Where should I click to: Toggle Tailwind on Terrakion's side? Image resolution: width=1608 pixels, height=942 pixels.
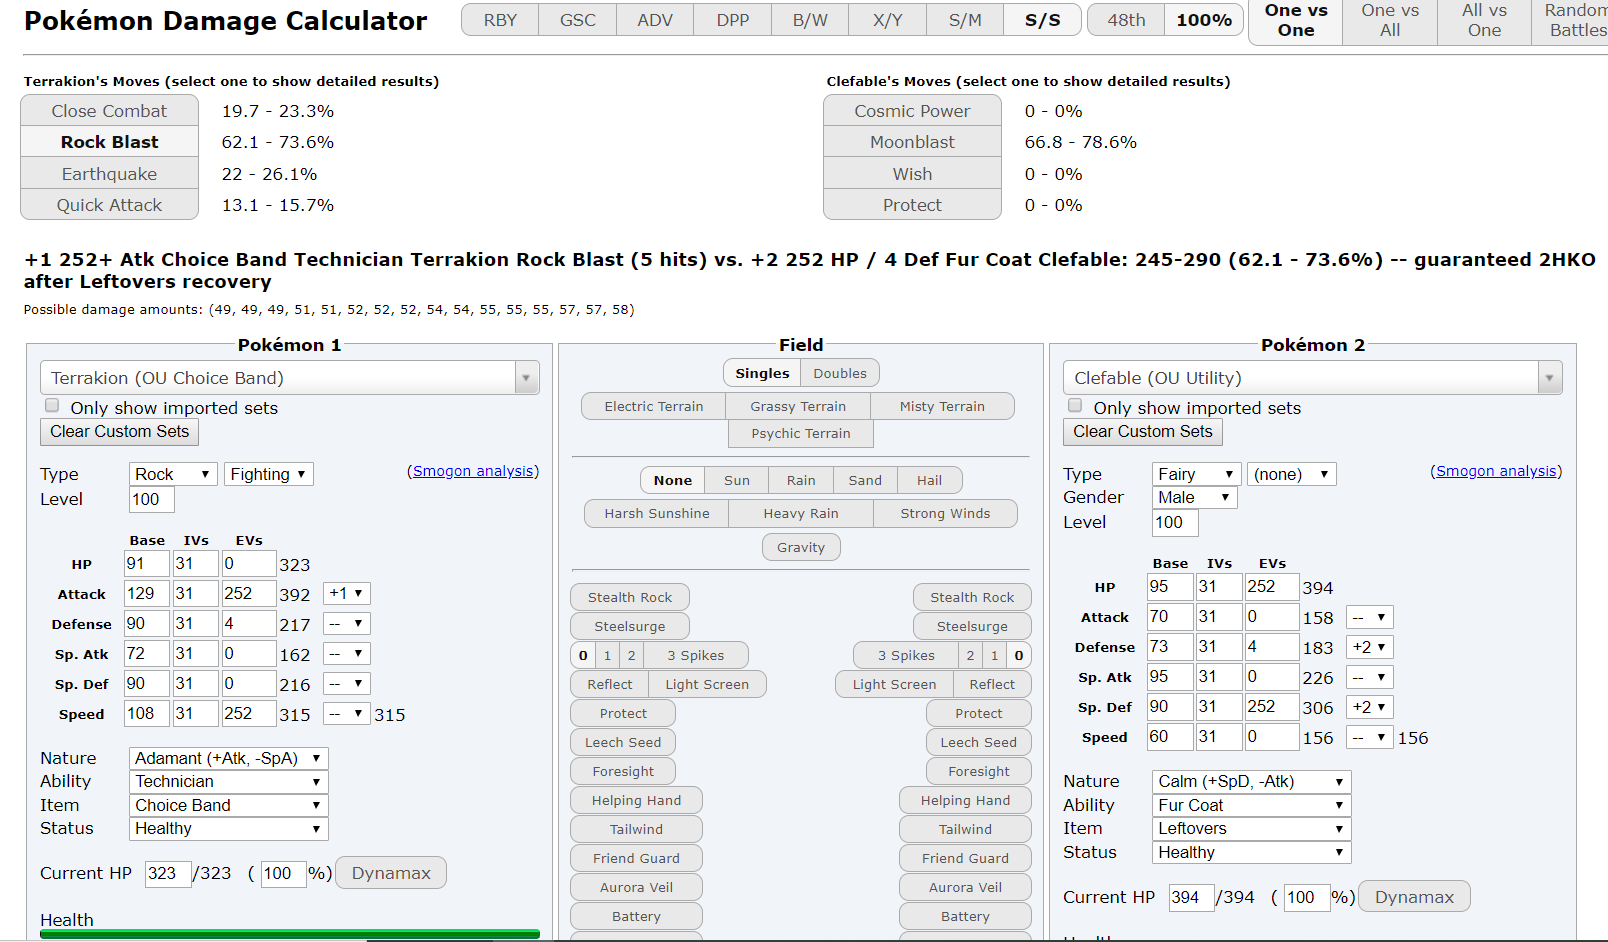636,829
